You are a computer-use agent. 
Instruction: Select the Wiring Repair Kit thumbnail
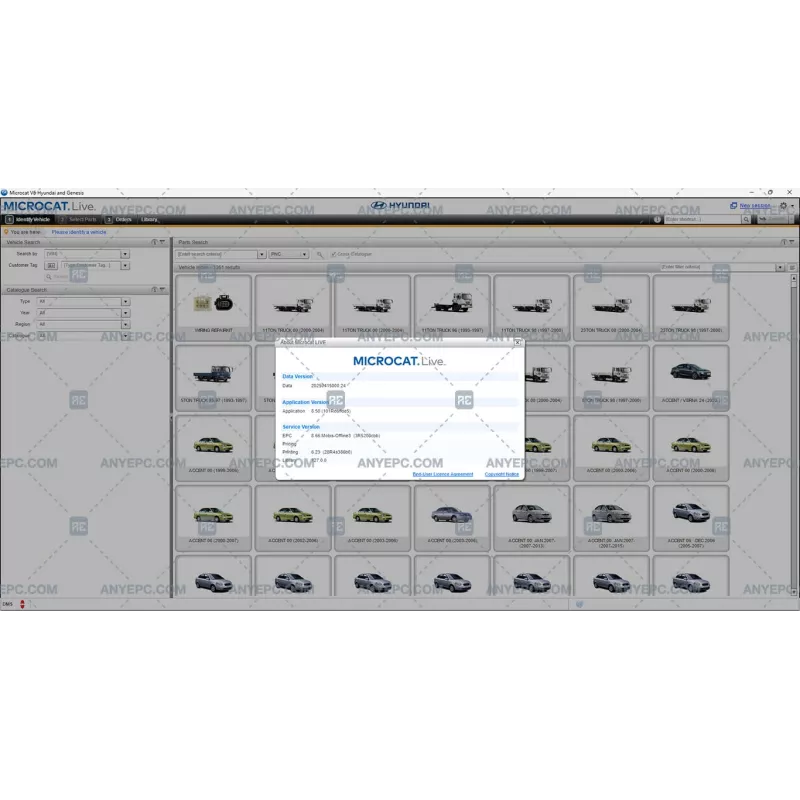pos(212,306)
